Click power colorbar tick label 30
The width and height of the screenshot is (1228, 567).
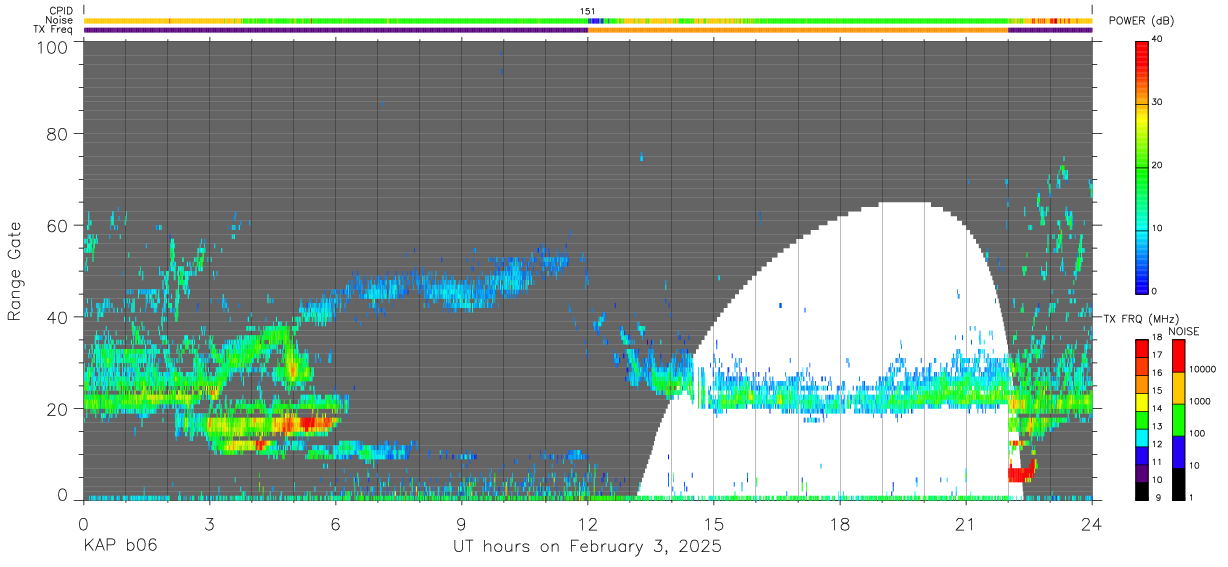point(1158,103)
